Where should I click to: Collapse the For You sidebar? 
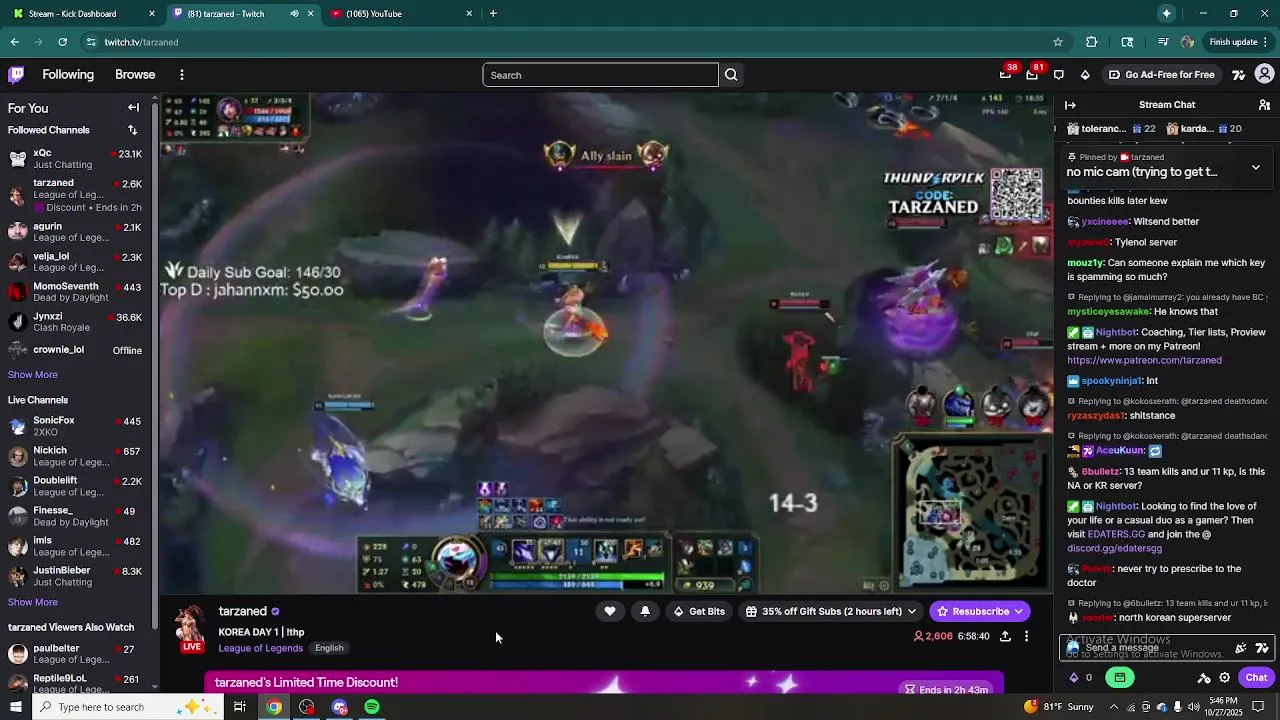tap(133, 108)
